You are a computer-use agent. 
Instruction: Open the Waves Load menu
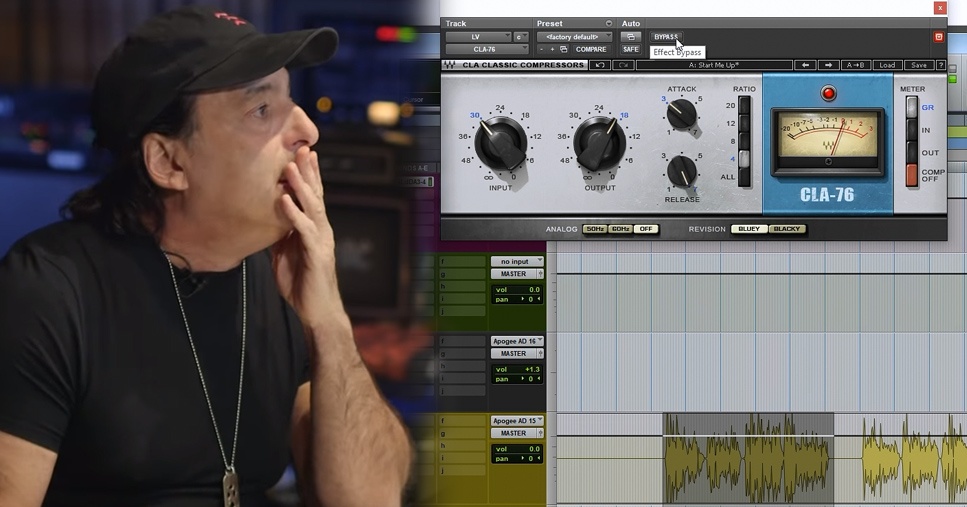pyautogui.click(x=887, y=65)
